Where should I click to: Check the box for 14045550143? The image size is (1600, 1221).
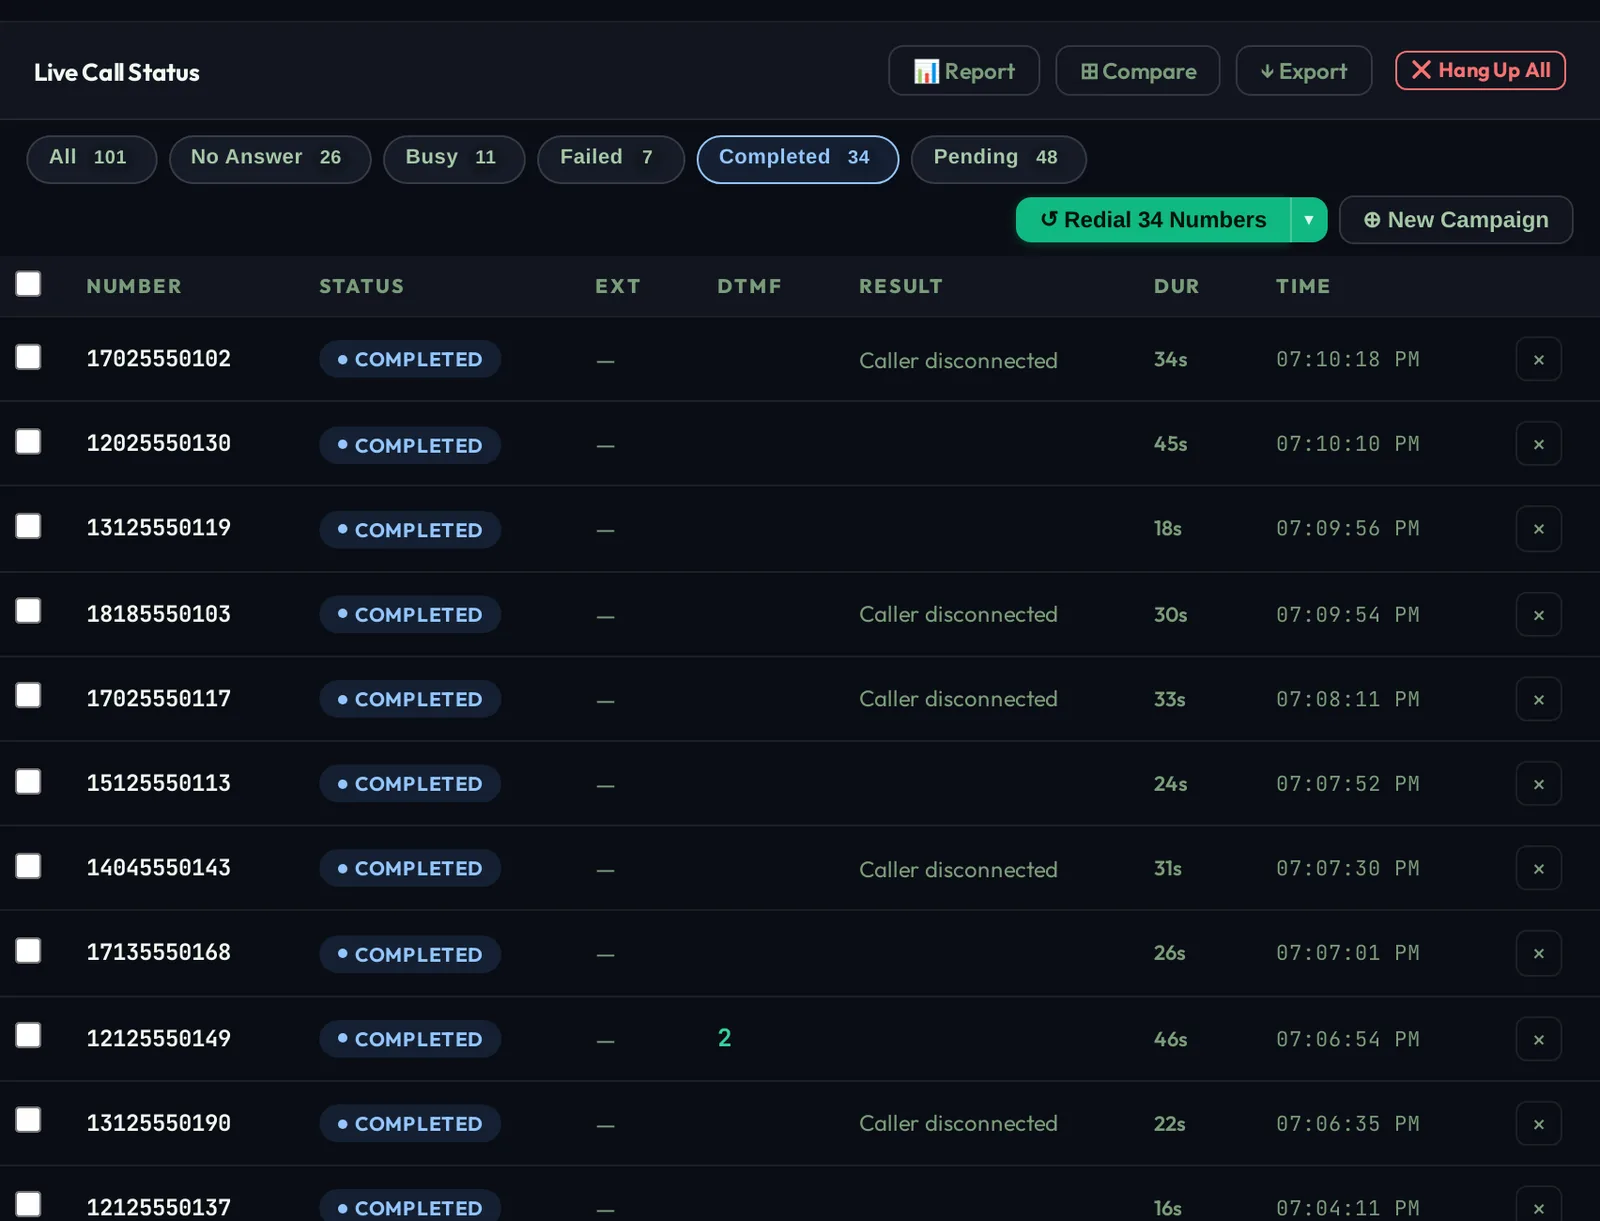[x=28, y=866]
